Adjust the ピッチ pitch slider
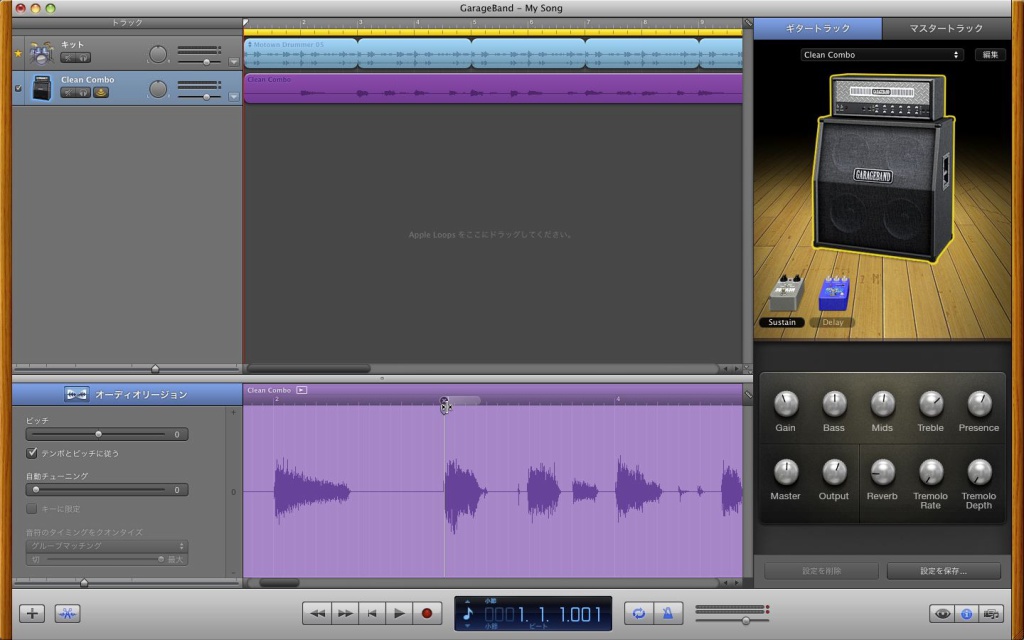The image size is (1024, 640). tap(99, 434)
